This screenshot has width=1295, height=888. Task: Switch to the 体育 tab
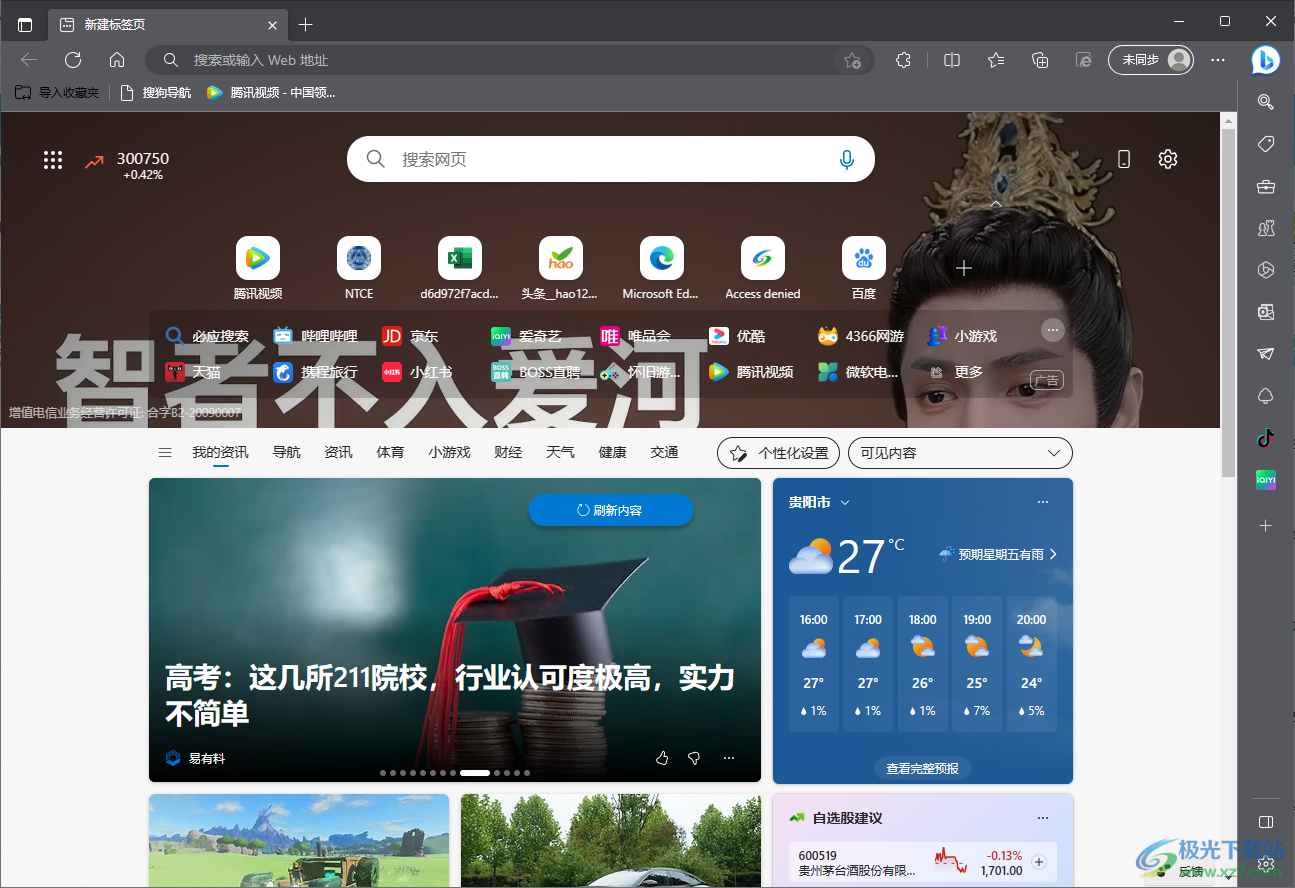tap(390, 453)
